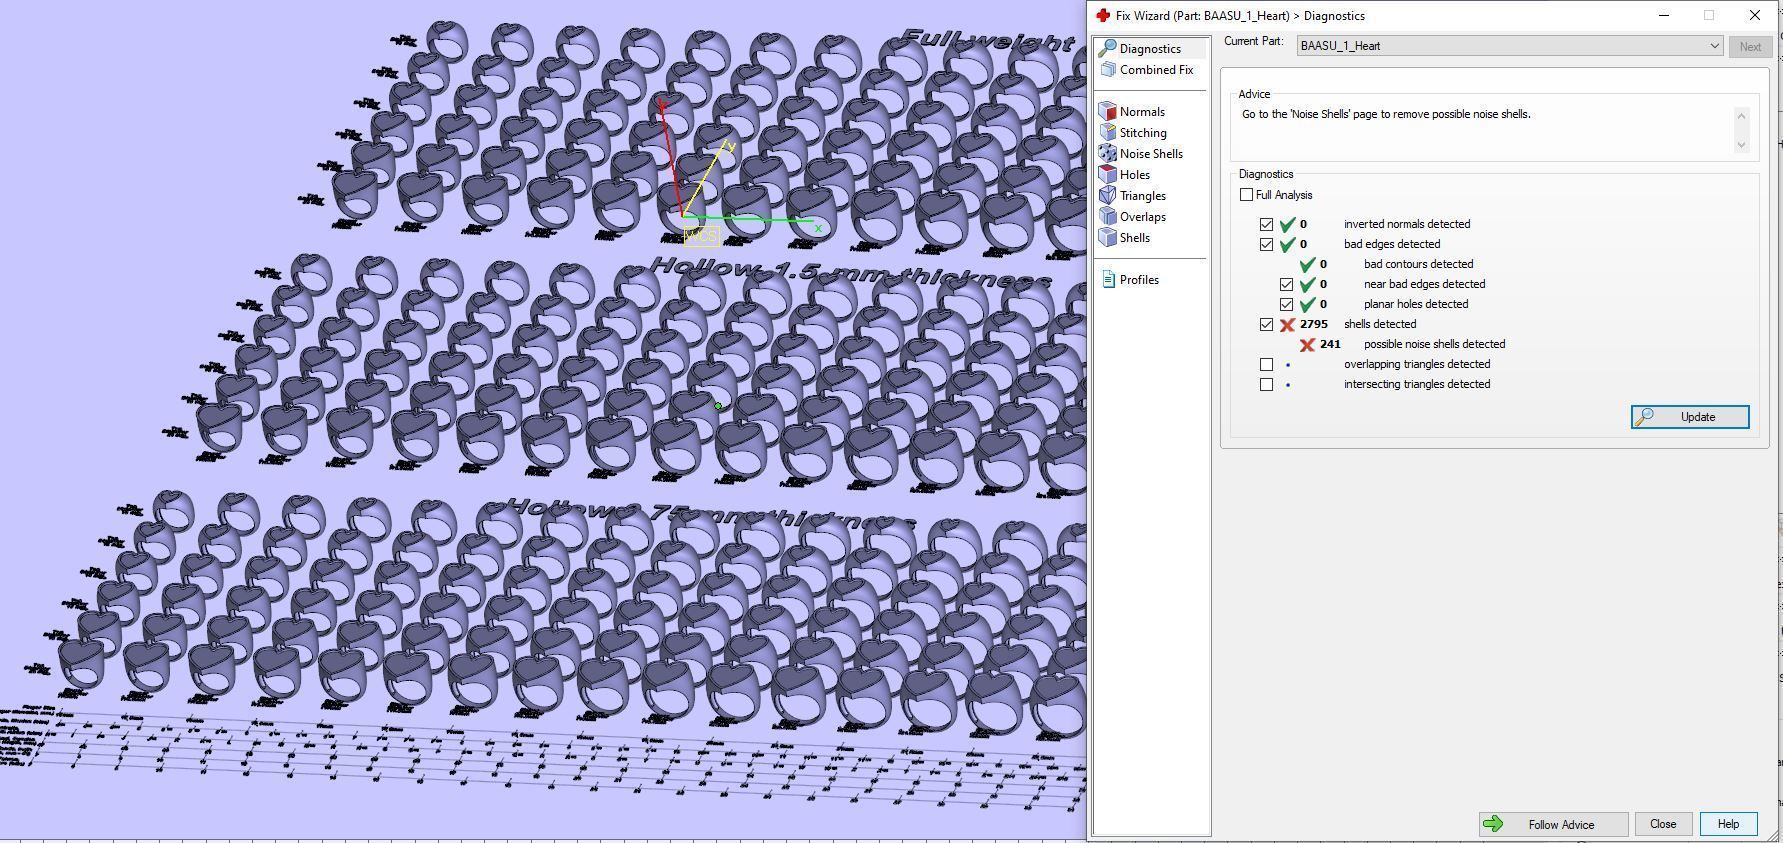The height and width of the screenshot is (843, 1783).
Task: Open the Diagnostics page in the wizard sidebar
Action: pyautogui.click(x=1150, y=48)
